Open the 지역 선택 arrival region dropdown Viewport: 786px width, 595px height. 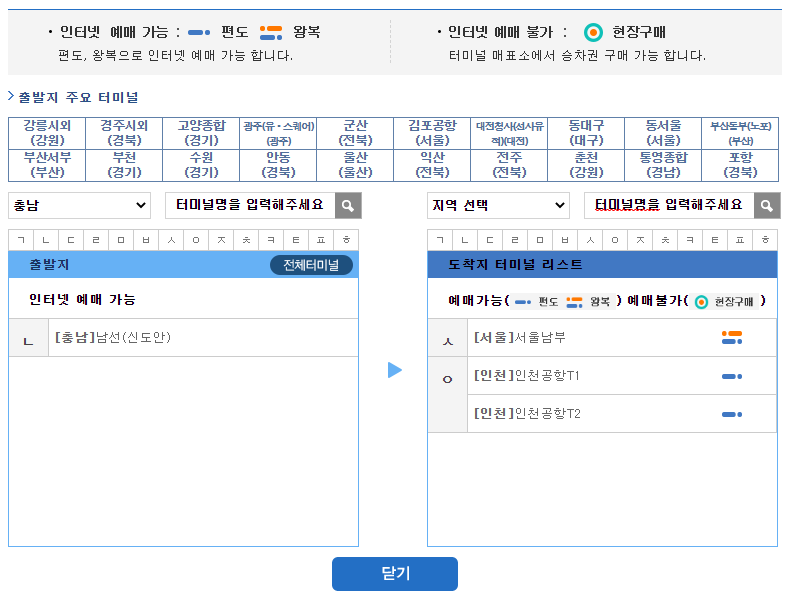pos(498,206)
